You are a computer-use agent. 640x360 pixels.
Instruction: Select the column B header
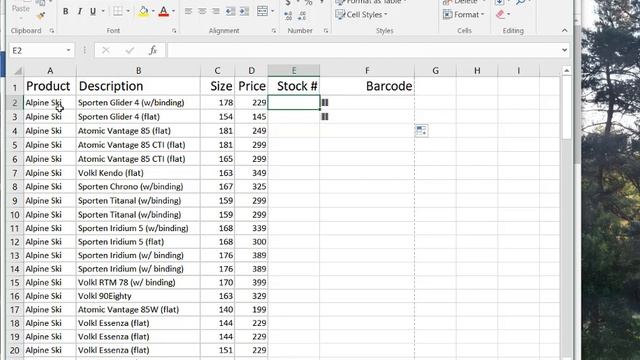(138, 71)
